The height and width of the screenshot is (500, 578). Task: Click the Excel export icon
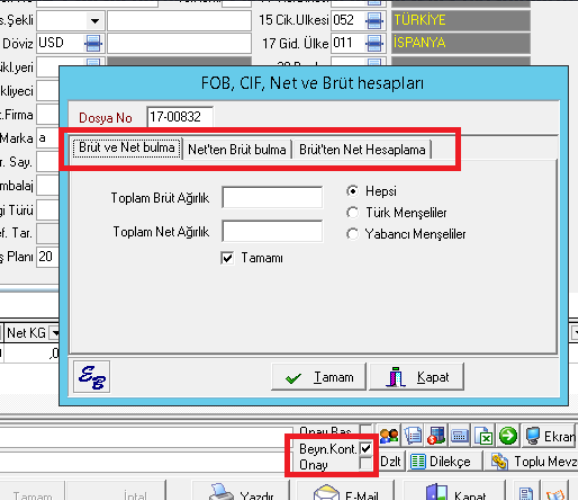(484, 436)
